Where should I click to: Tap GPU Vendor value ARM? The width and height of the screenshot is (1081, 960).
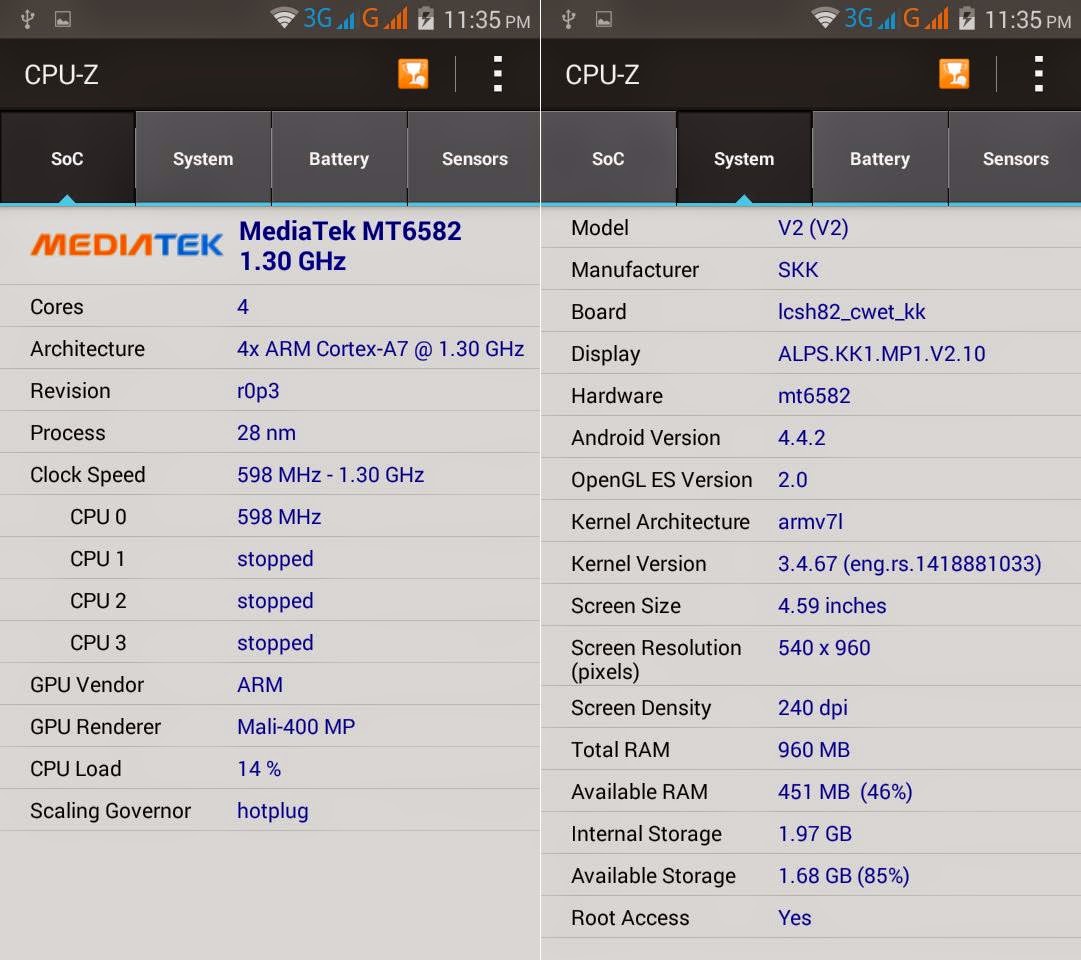point(260,685)
